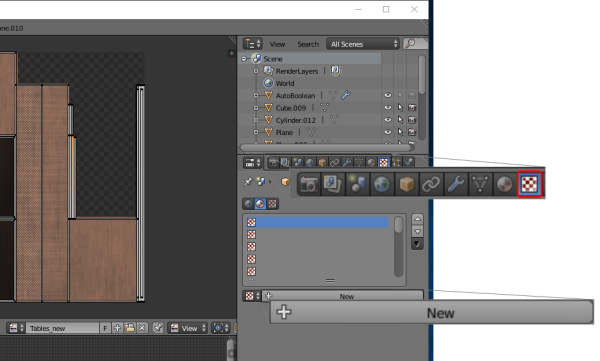Hide AutoBoolean with its eye icon
The width and height of the screenshot is (600, 361).
388,95
